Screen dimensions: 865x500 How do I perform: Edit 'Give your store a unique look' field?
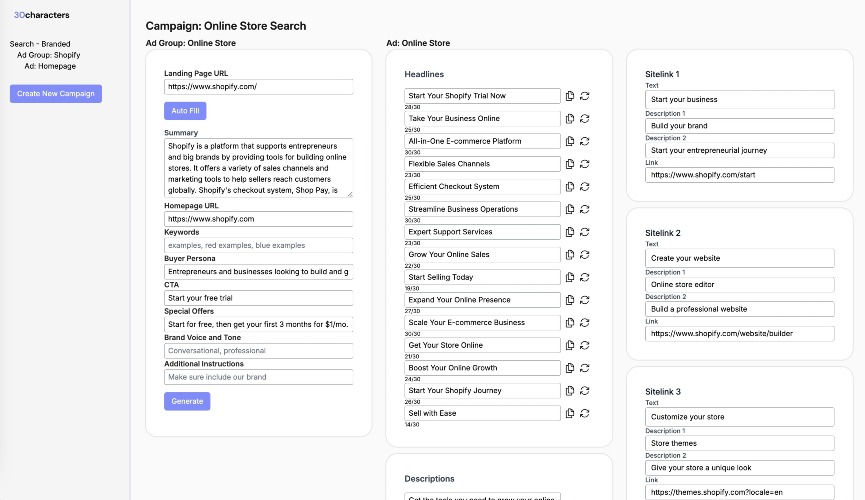click(x=740, y=468)
